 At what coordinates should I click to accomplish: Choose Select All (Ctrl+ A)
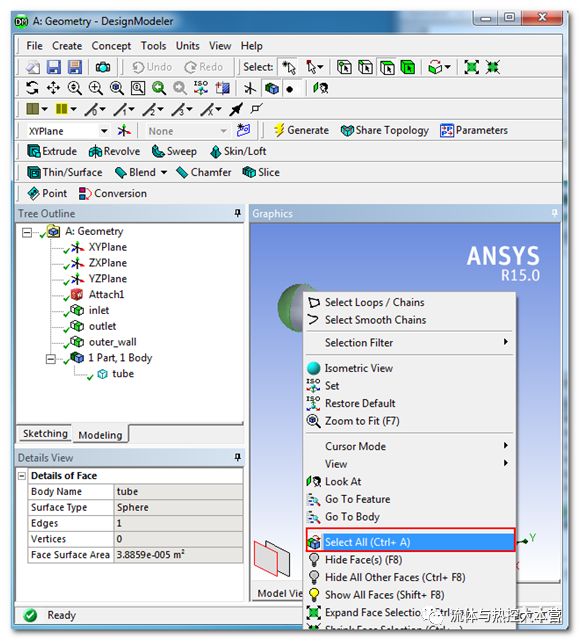click(410, 541)
